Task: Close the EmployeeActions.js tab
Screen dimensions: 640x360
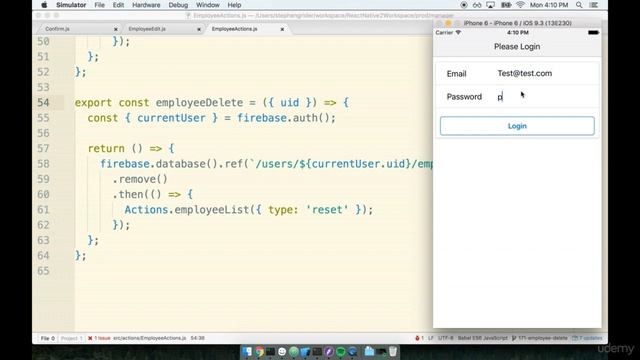Action: point(282,29)
